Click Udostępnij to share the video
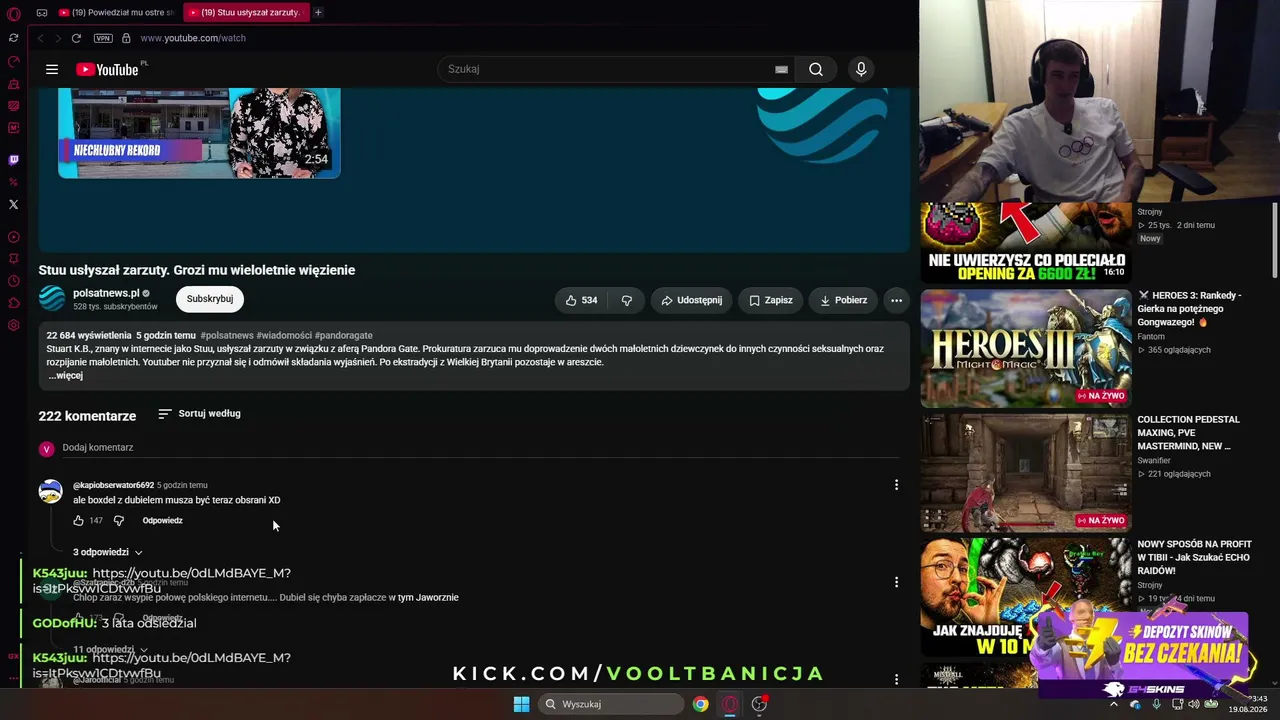1280x720 pixels. click(691, 300)
